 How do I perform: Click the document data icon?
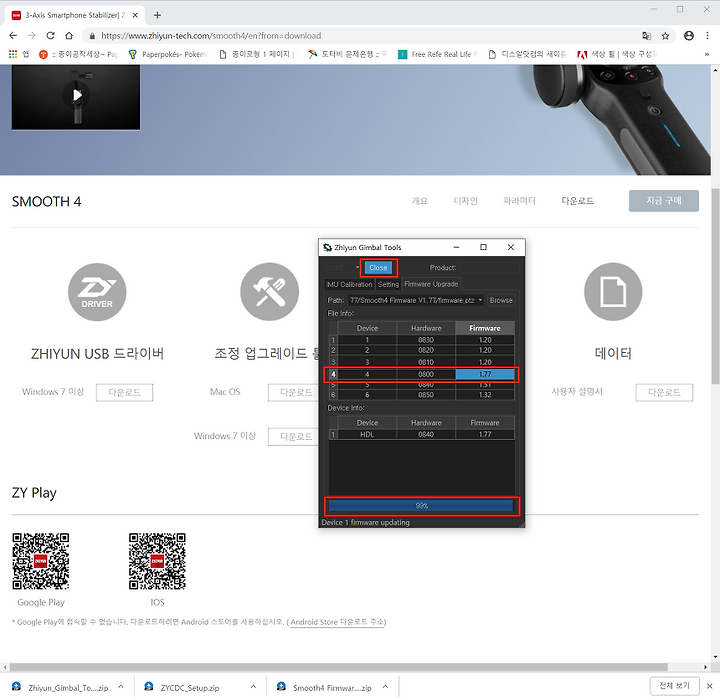pyautogui.click(x=613, y=292)
